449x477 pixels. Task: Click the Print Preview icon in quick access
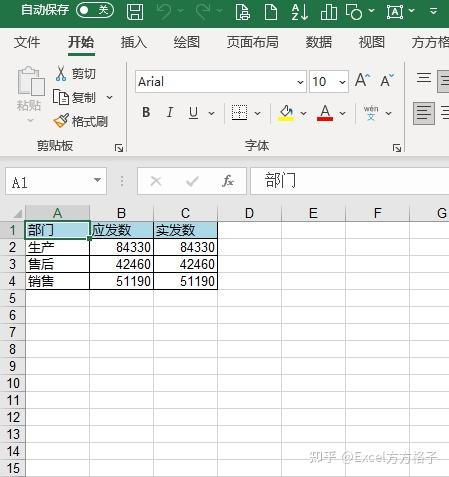242,12
